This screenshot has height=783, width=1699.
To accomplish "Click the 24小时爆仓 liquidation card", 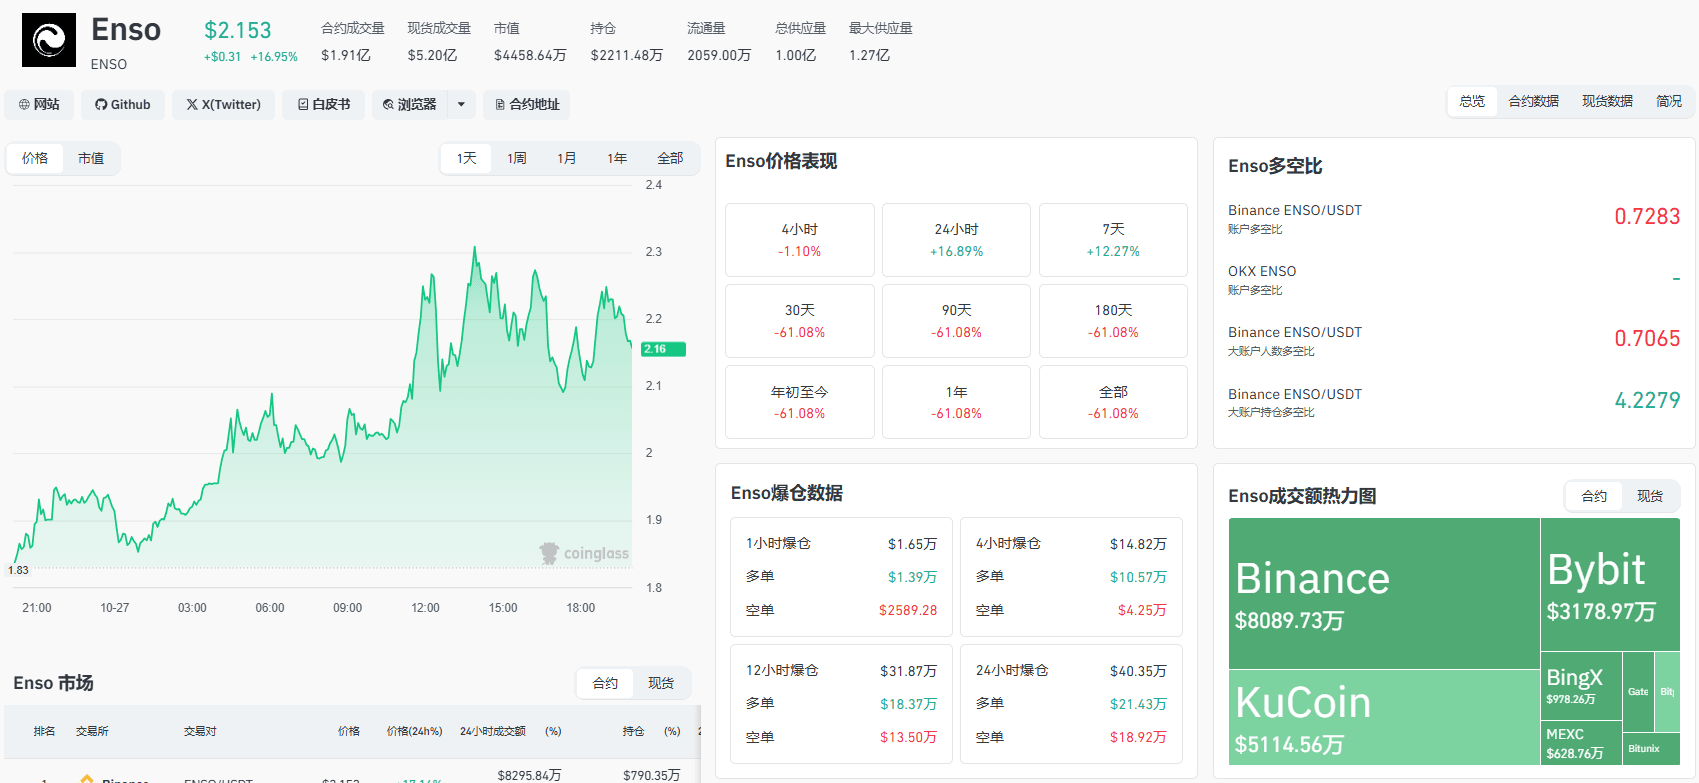I will click(x=1071, y=704).
